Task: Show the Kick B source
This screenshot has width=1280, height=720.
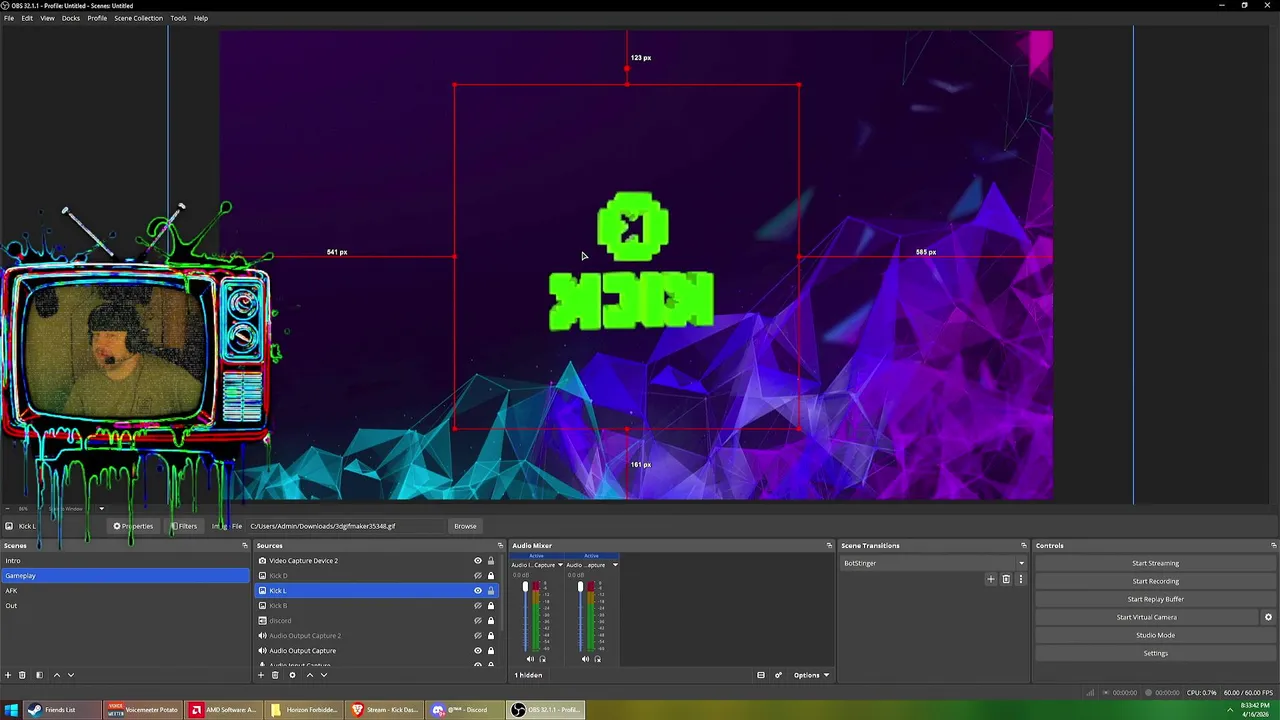Action: coord(477,606)
